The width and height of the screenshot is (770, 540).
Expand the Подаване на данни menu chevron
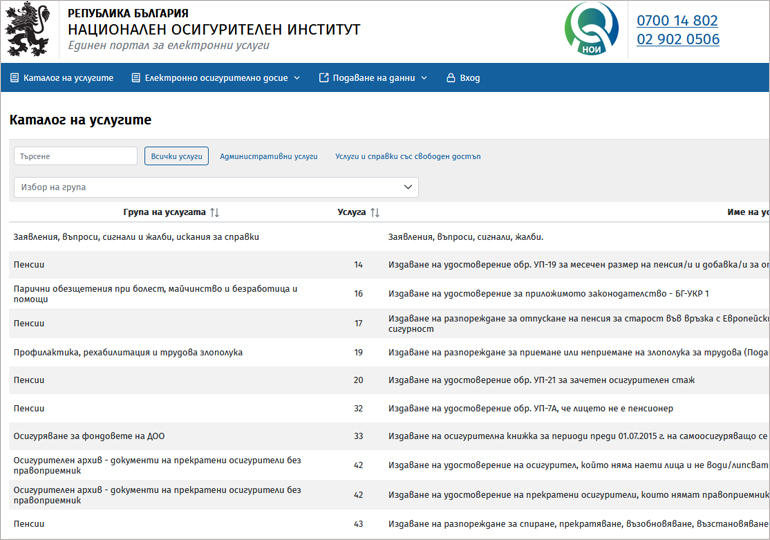tap(424, 78)
